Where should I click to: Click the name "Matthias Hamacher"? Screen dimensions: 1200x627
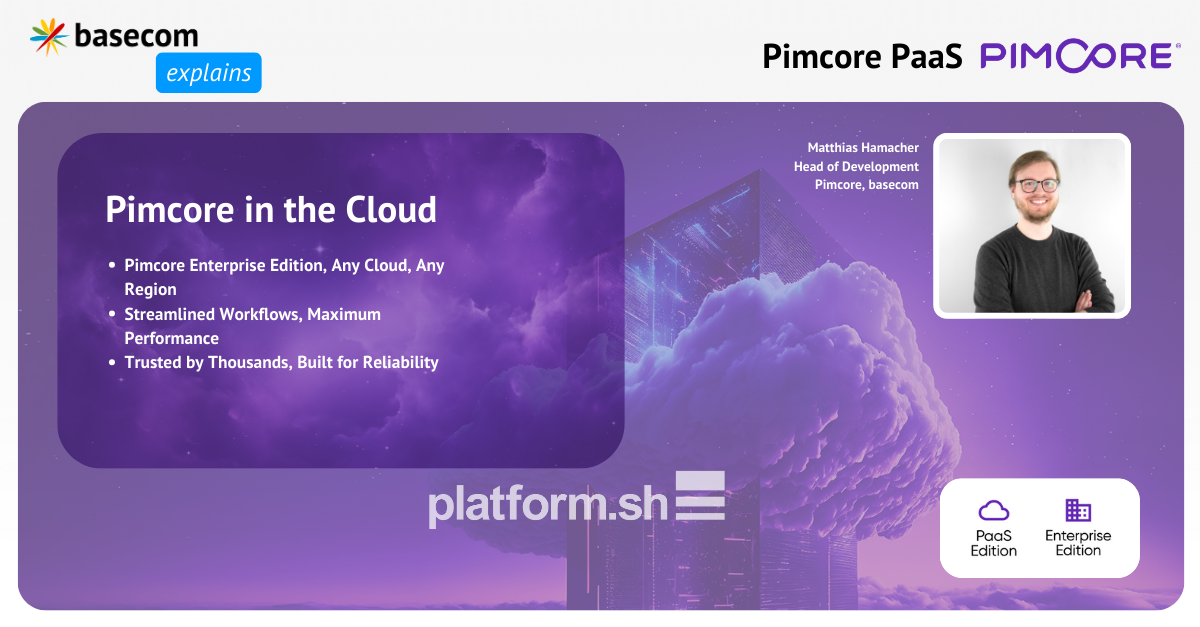[863, 148]
